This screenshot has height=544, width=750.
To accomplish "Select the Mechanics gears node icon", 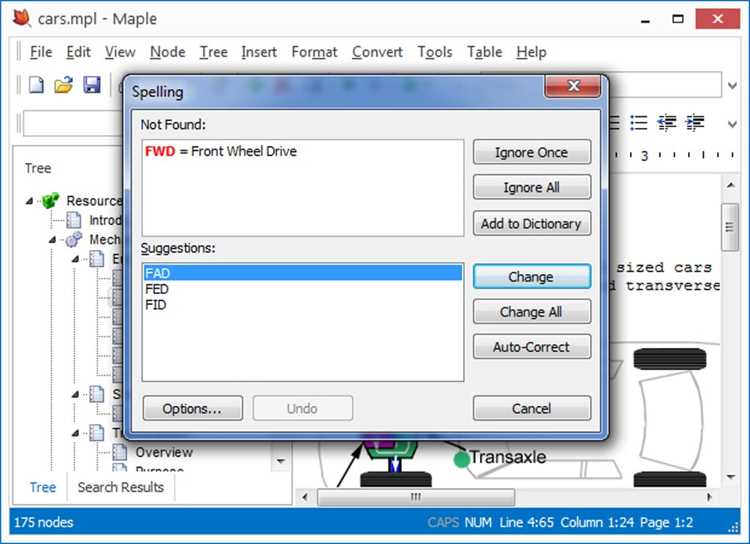I will click(74, 239).
